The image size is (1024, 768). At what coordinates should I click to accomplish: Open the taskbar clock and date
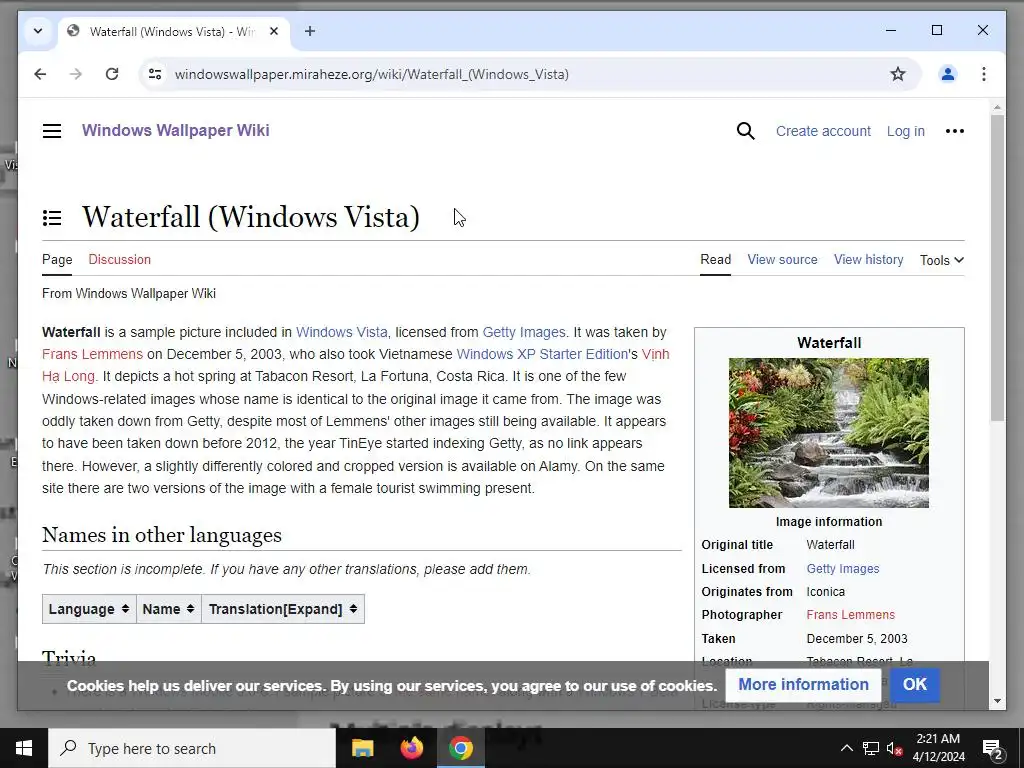pos(938,748)
